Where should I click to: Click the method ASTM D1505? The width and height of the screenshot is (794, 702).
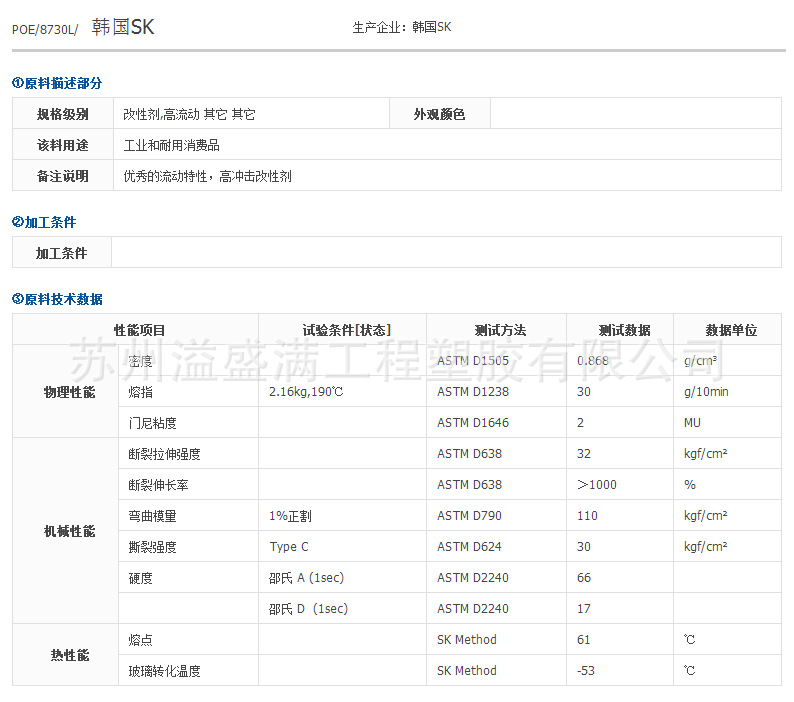pos(473,361)
